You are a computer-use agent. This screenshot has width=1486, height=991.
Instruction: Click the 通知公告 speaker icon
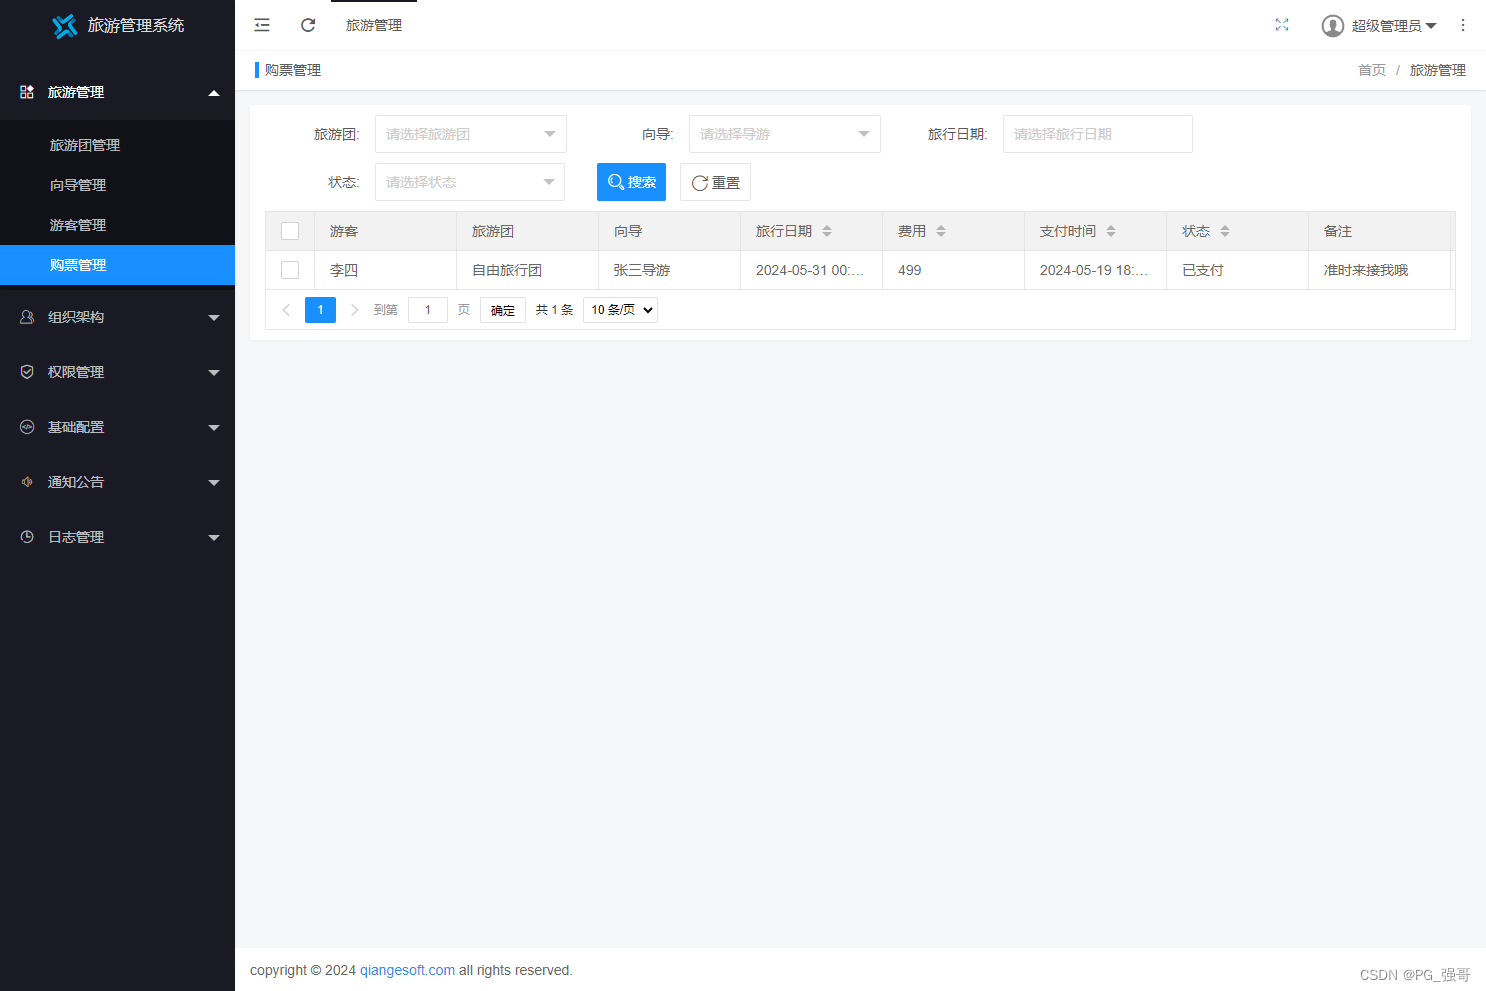(x=27, y=482)
